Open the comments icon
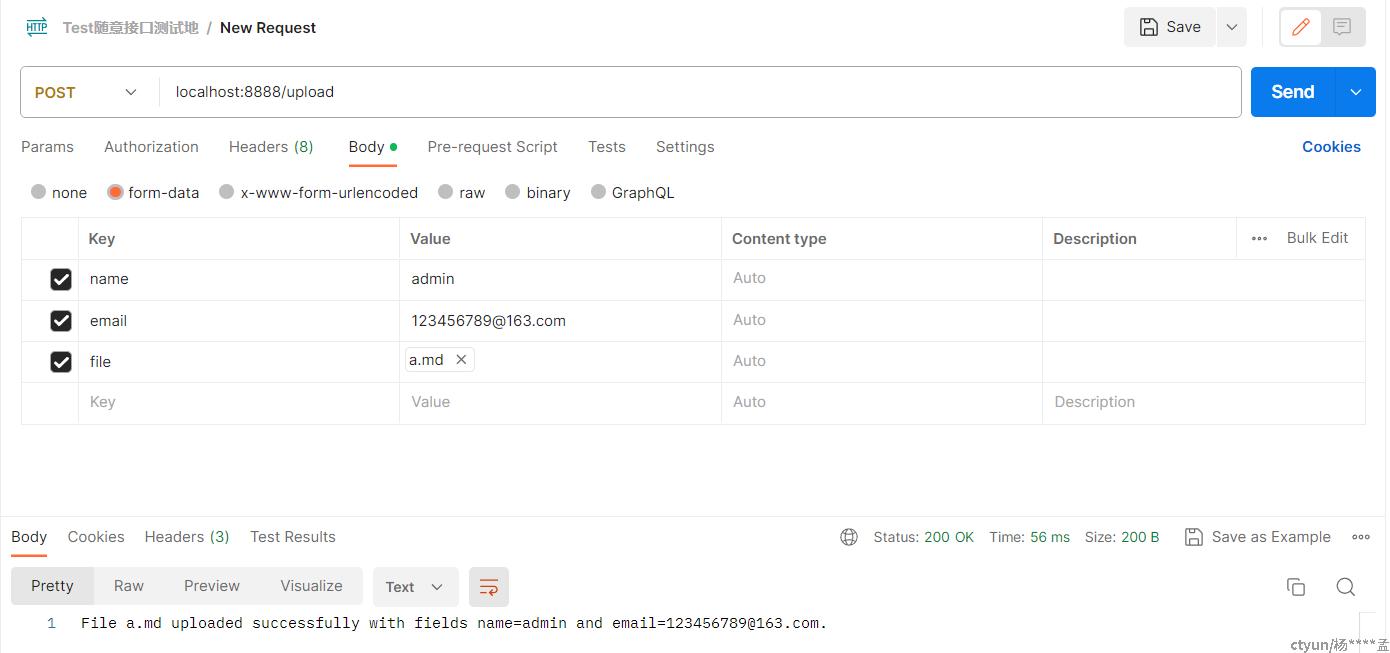 coord(1343,27)
